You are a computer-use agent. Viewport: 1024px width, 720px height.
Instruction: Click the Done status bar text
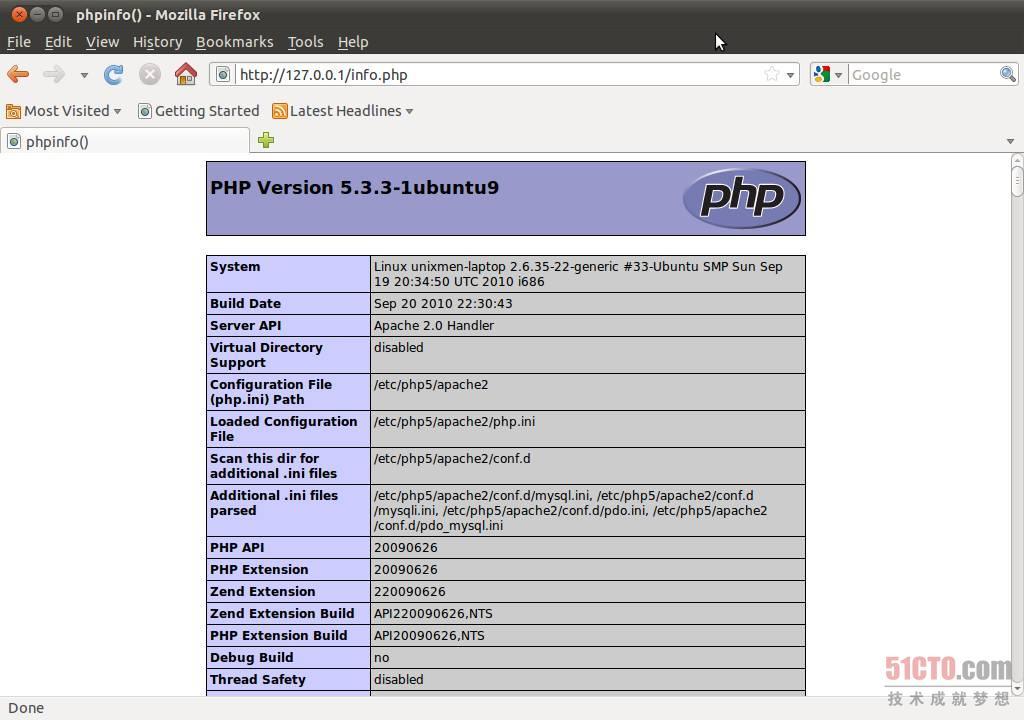point(26,708)
